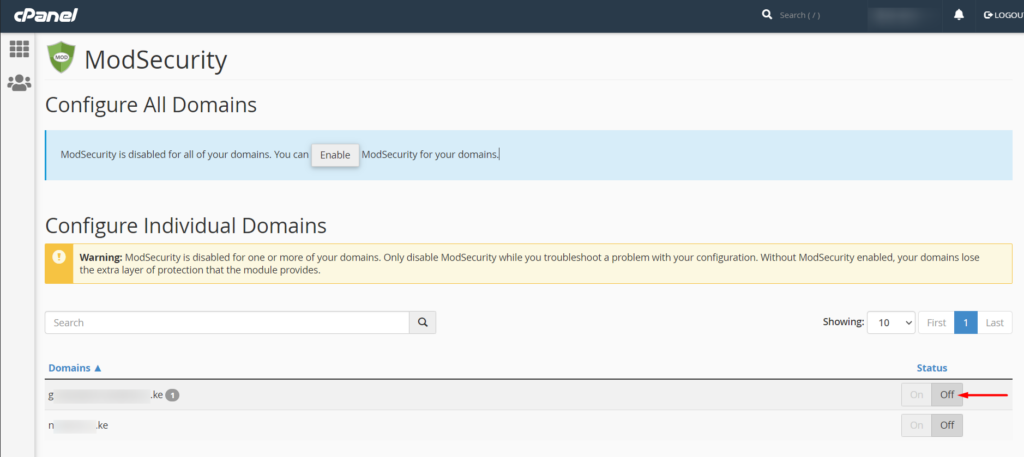This screenshot has height=457, width=1024.
Task: Click the ModSecurity shield icon
Action: point(61,58)
